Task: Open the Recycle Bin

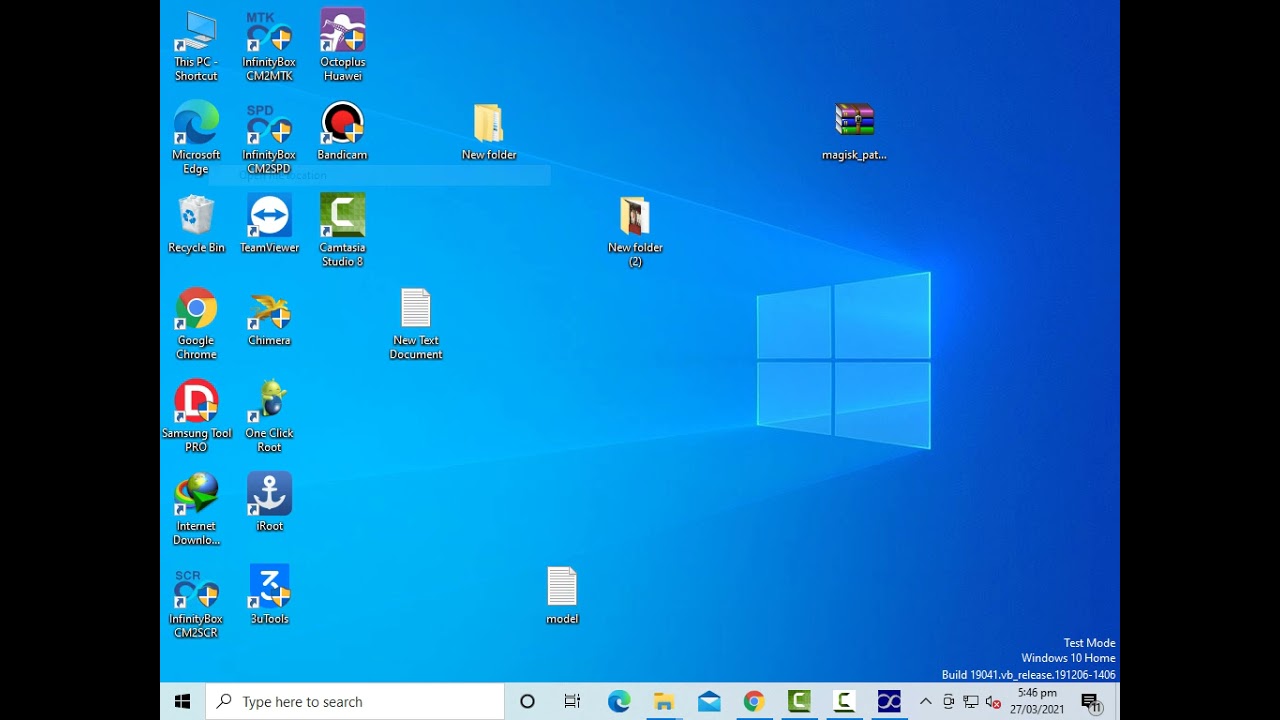Action: pyautogui.click(x=196, y=224)
